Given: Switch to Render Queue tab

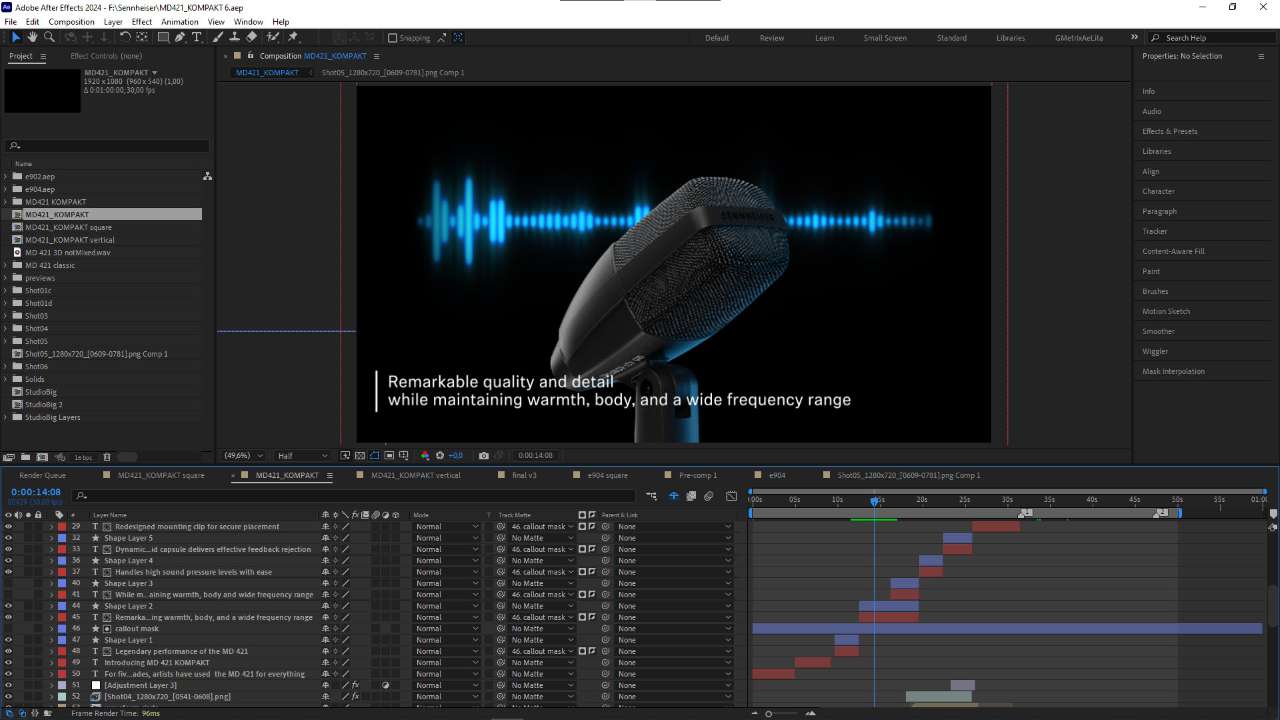Looking at the screenshot, I should [43, 475].
